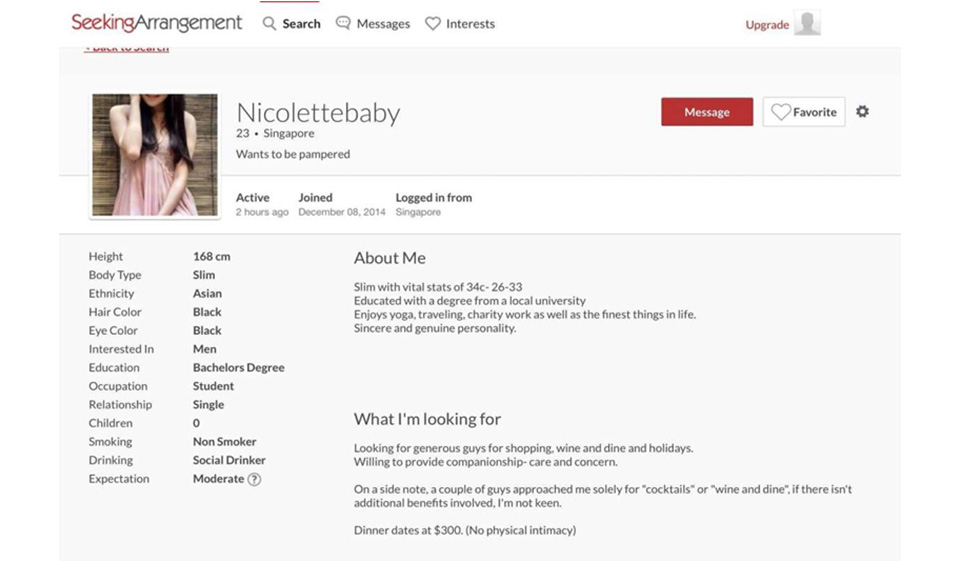
Task: Go back via Back to Search link
Action: pyautogui.click(x=127, y=48)
